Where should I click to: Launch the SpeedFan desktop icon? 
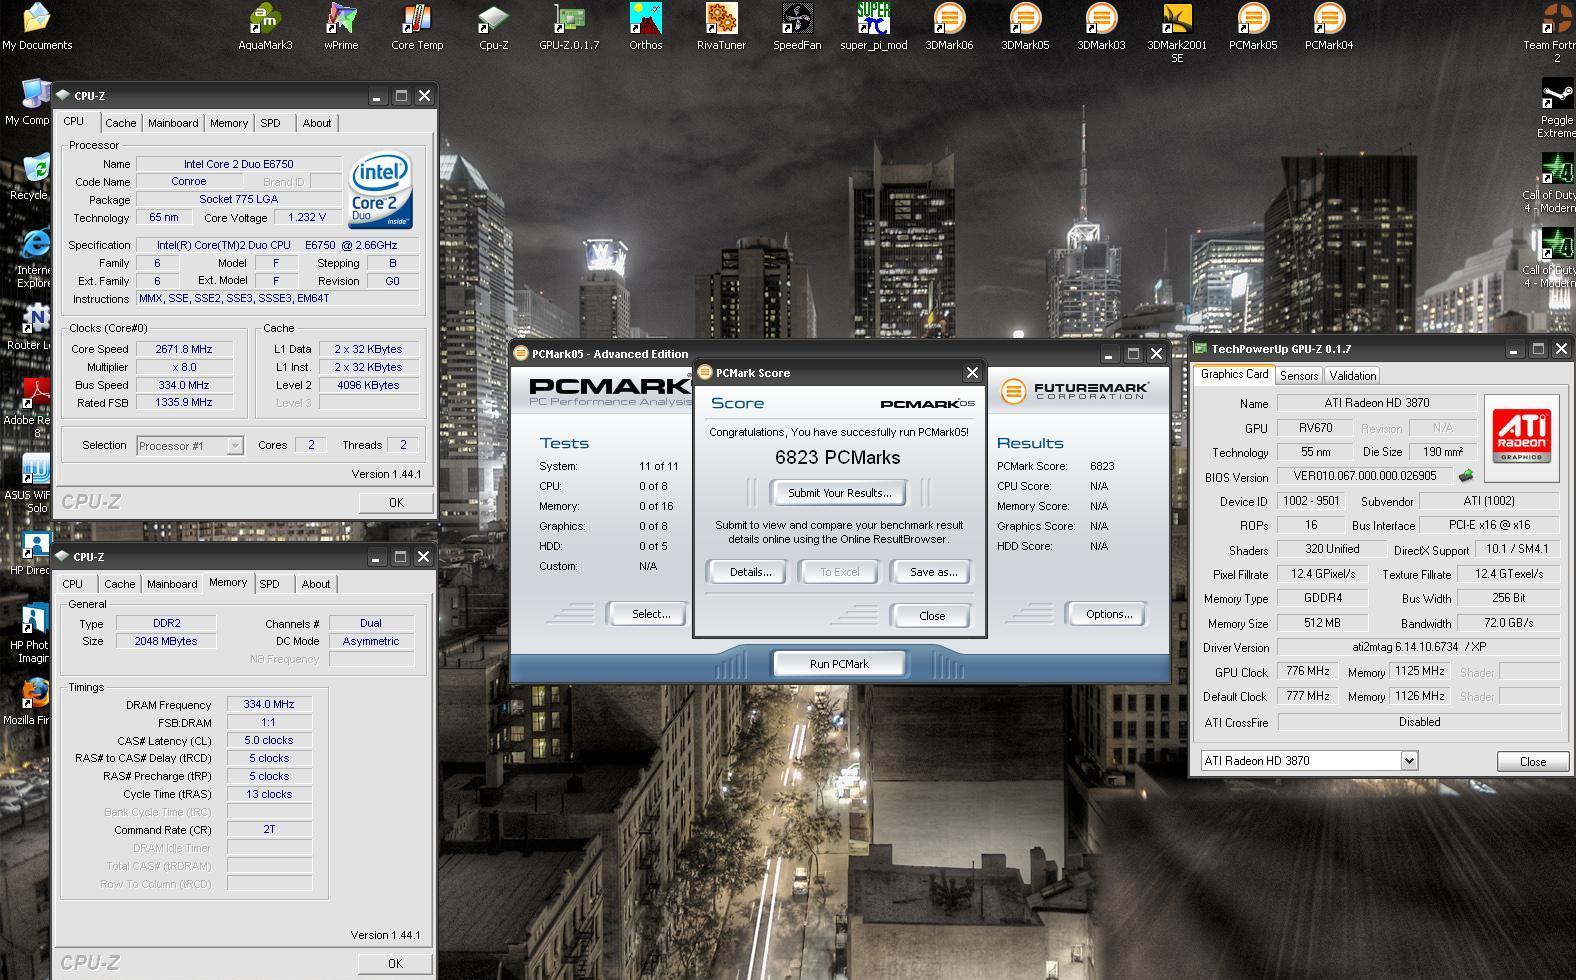[x=797, y=26]
